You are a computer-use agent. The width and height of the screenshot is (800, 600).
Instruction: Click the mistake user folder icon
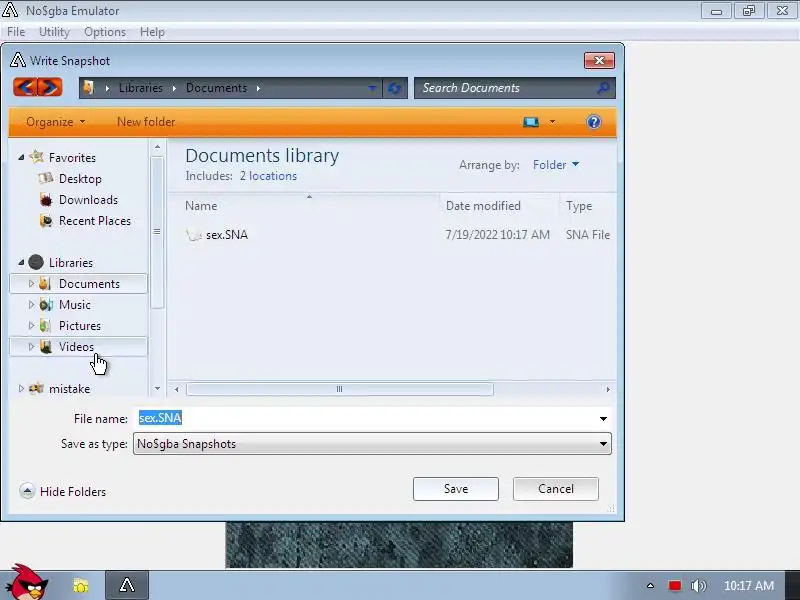point(36,389)
